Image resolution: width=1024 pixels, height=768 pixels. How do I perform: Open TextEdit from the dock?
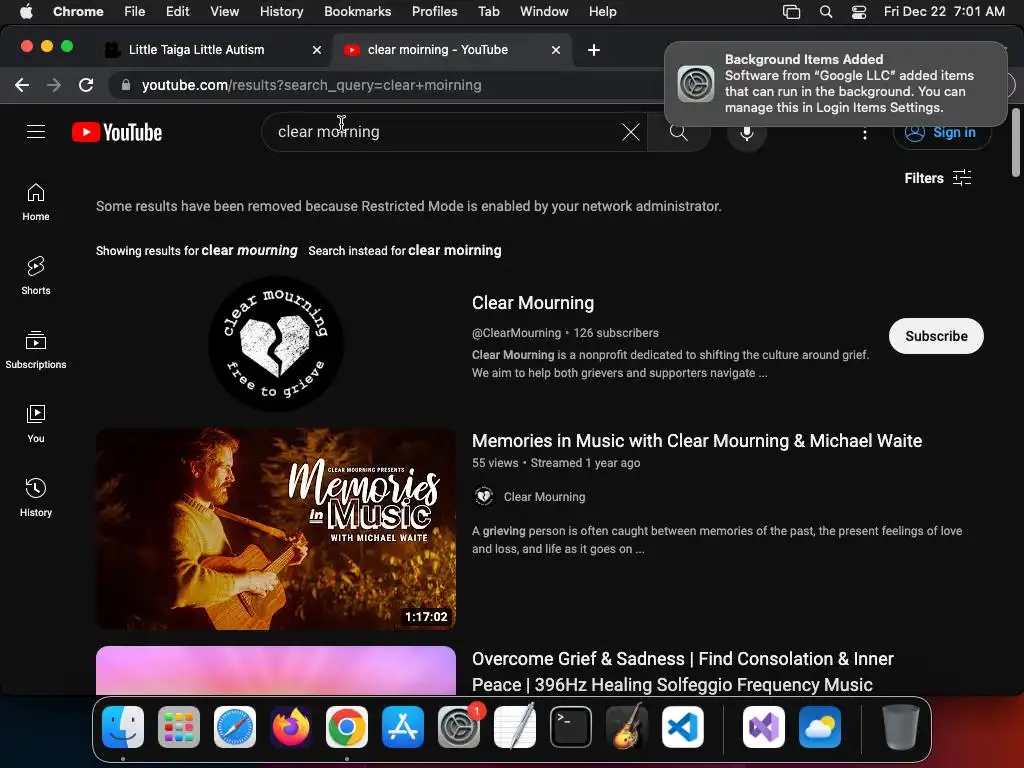point(515,727)
